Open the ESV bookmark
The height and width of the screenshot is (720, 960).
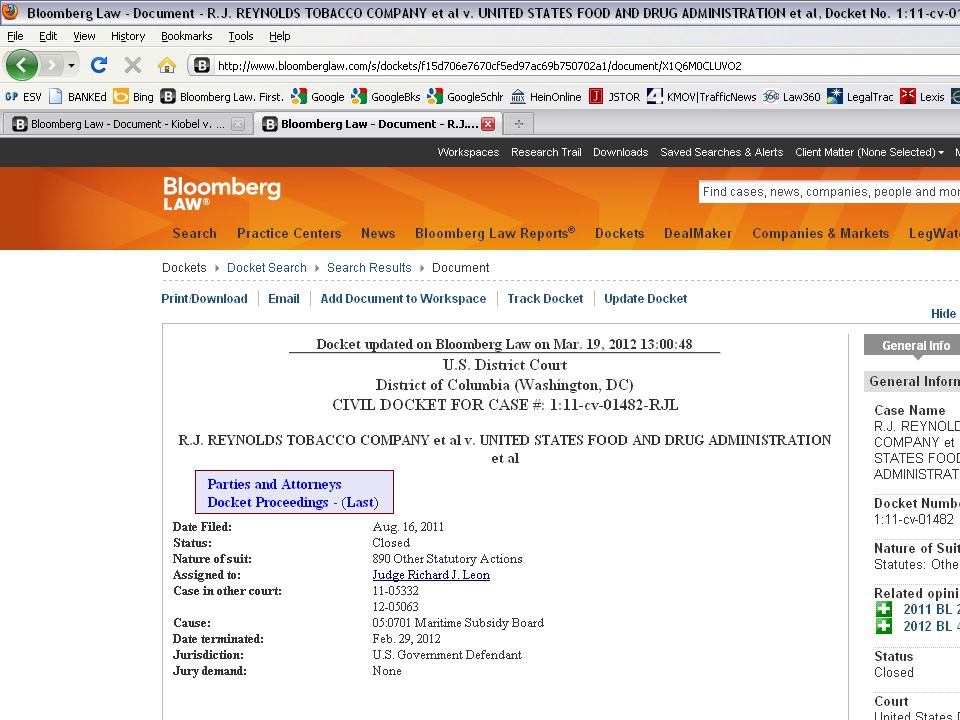[x=23, y=97]
